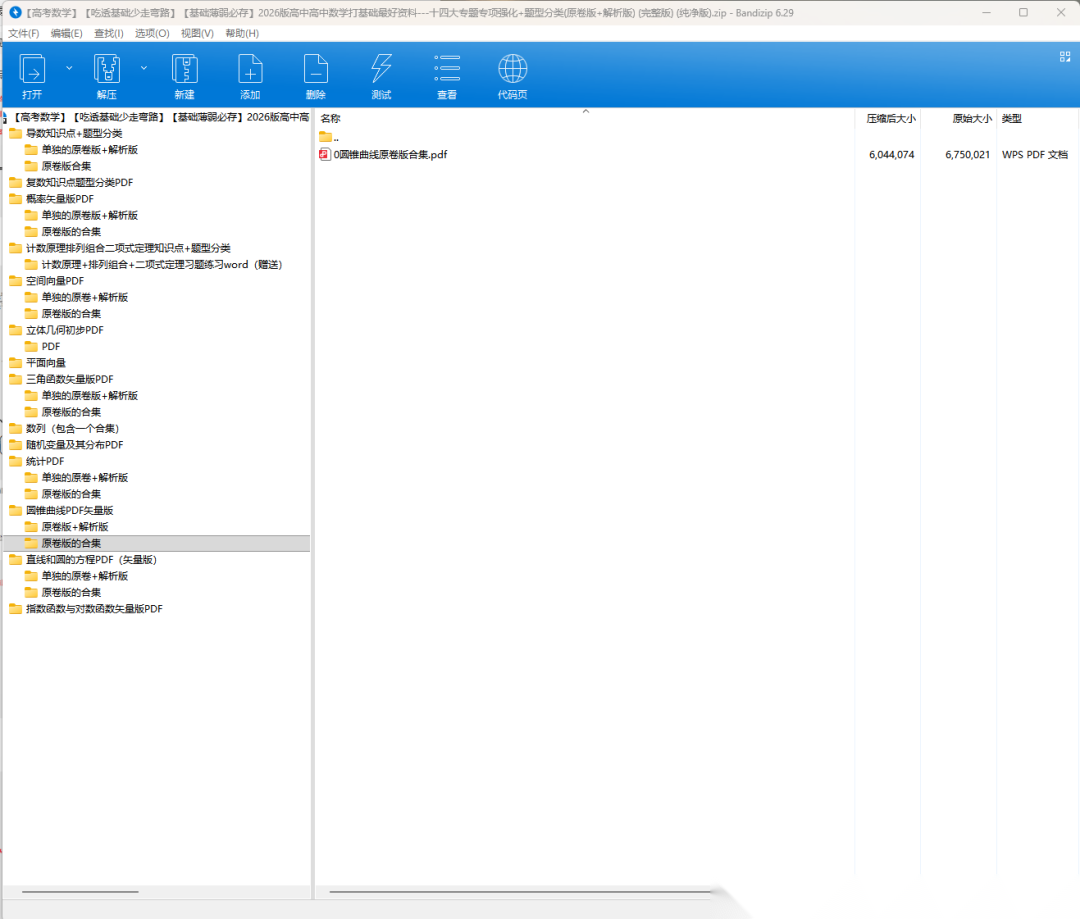1080x919 pixels.
Task: Run the 测试 (Test archive) icon
Action: pos(381,70)
